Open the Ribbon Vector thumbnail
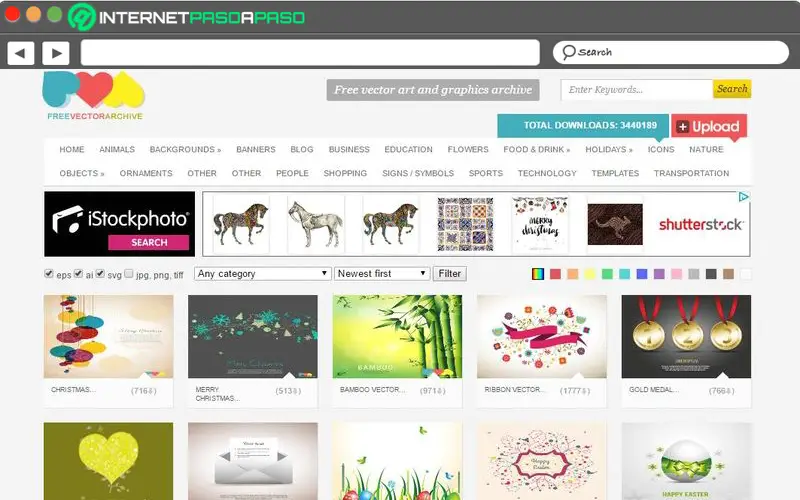This screenshot has width=800, height=500. pyautogui.click(x=541, y=336)
